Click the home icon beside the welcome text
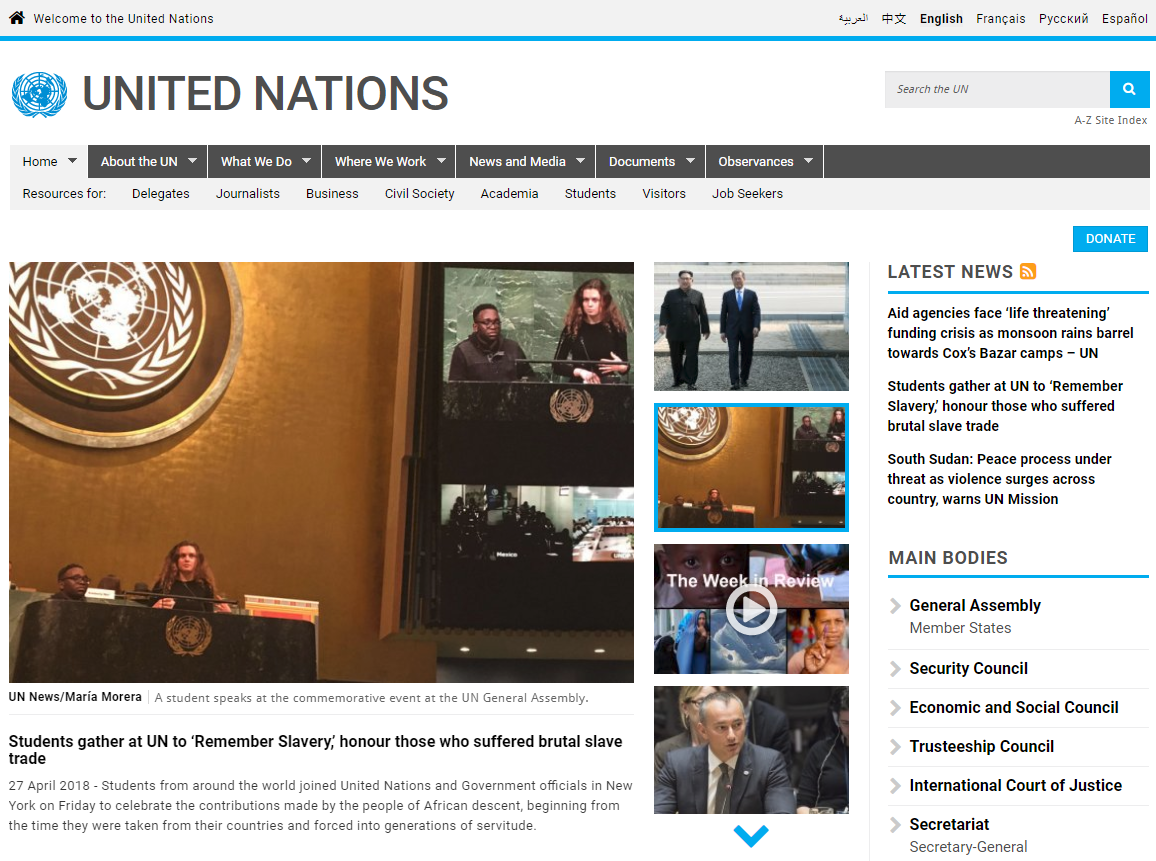This screenshot has width=1156, height=861. [17, 18]
